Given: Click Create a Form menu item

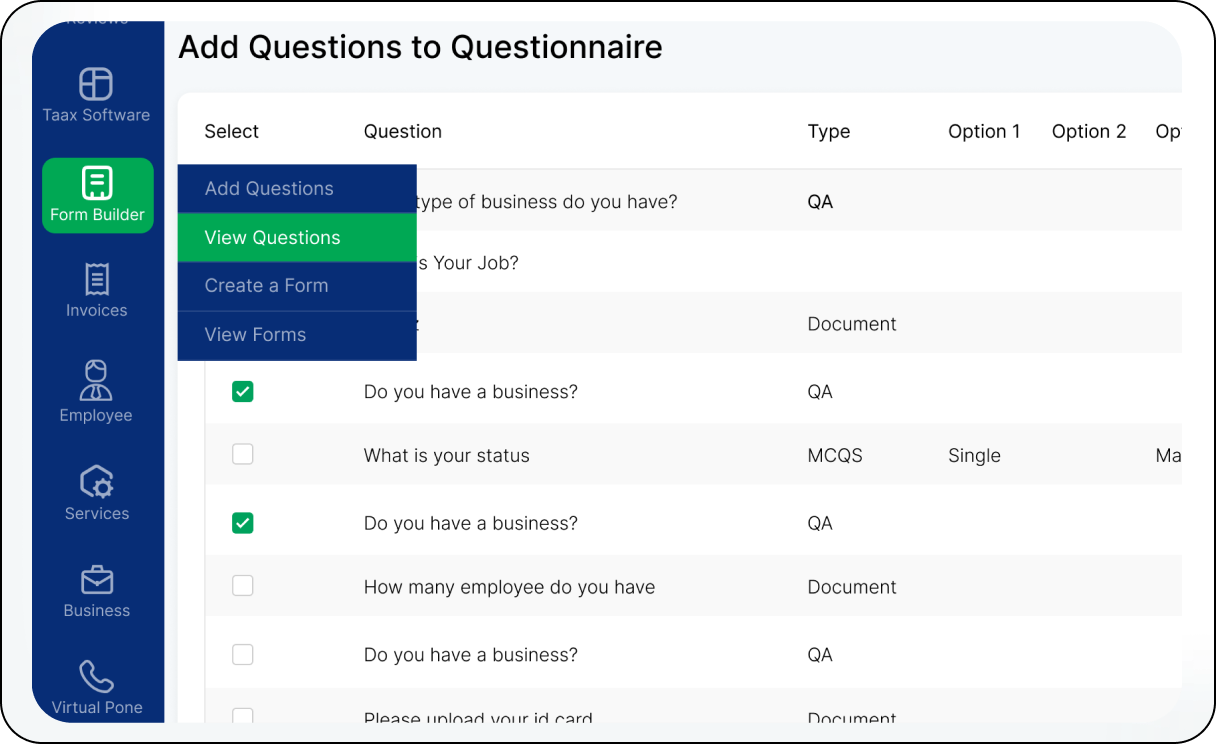Looking at the screenshot, I should 266,286.
